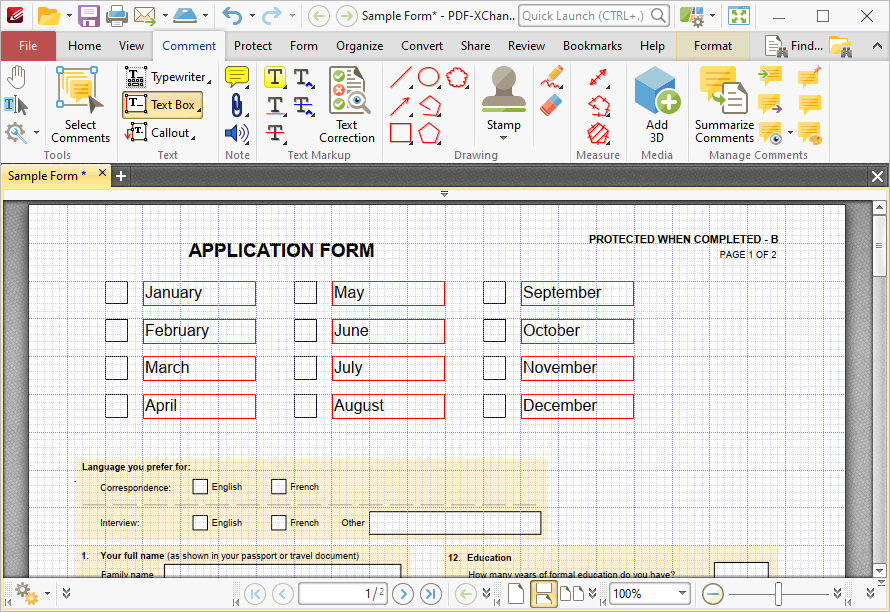Open the Undo history dropdown
Viewport: 890px width, 612px height.
point(252,16)
